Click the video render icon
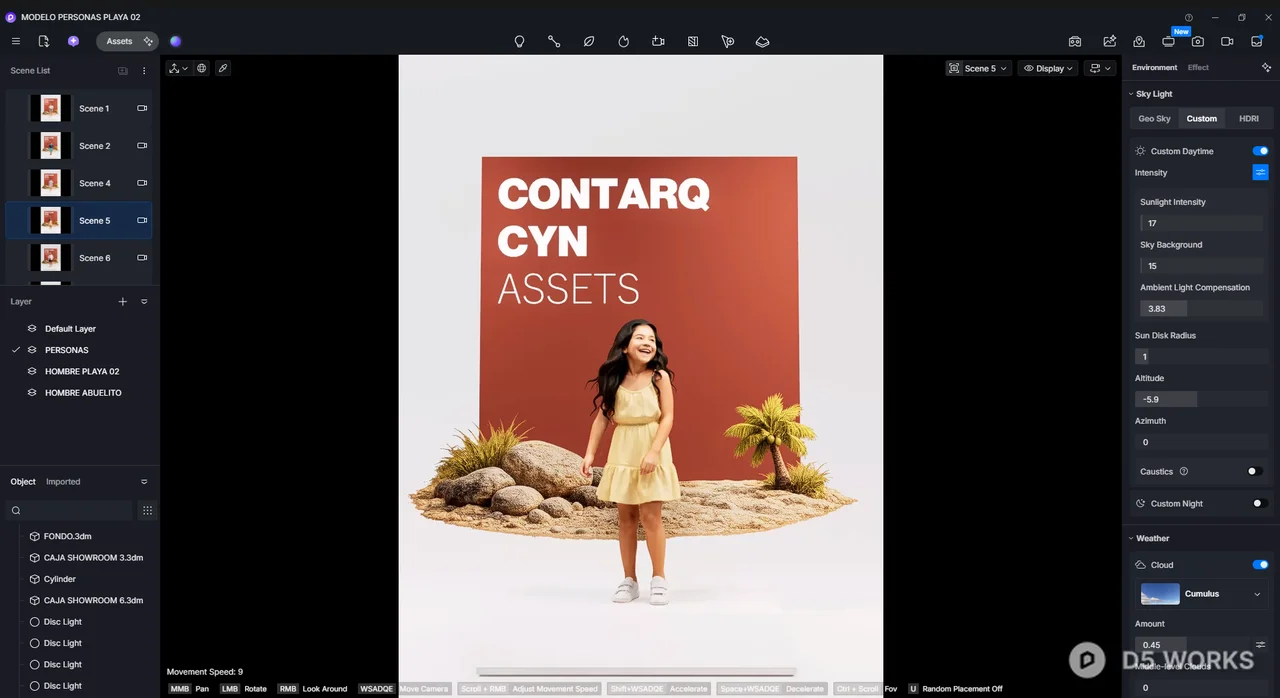Viewport: 1280px width, 698px height. tap(1227, 41)
